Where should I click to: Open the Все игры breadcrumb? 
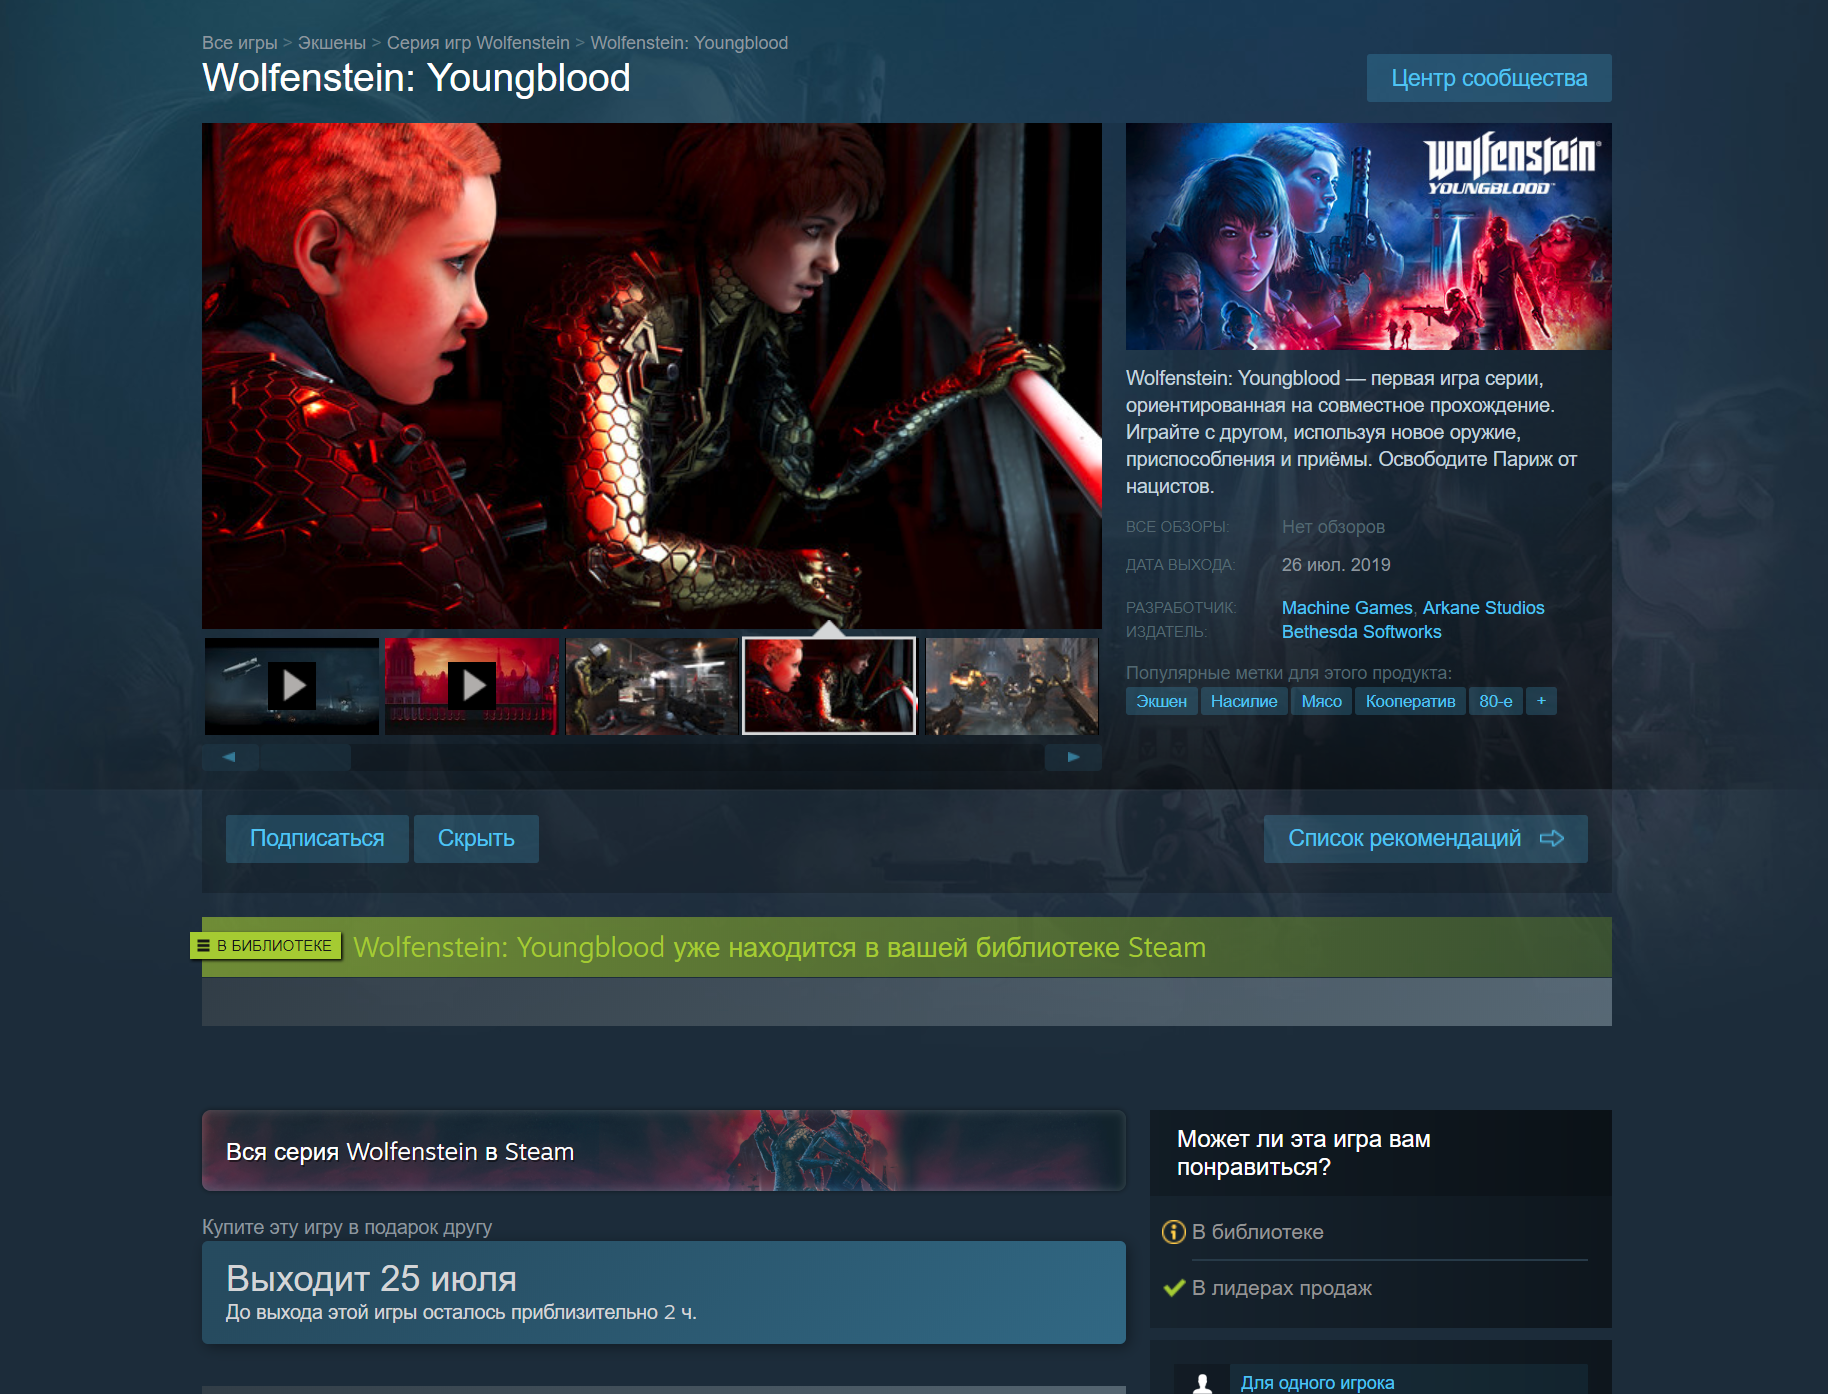pyautogui.click(x=240, y=43)
